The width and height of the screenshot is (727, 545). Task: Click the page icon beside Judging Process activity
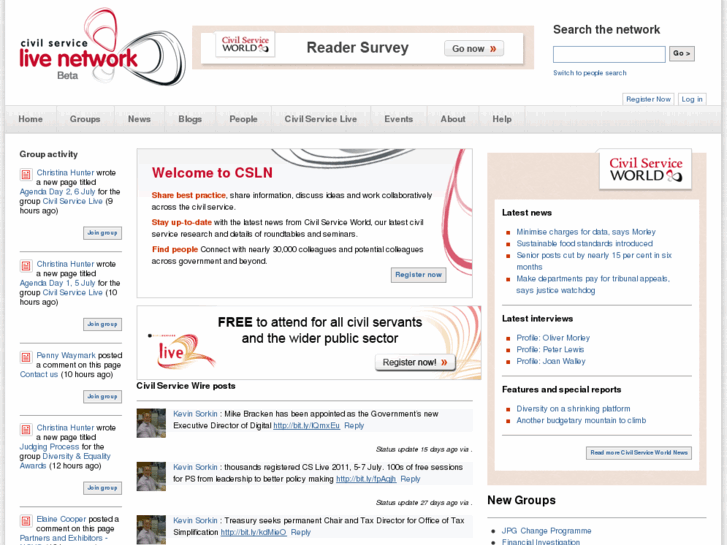click(26, 430)
